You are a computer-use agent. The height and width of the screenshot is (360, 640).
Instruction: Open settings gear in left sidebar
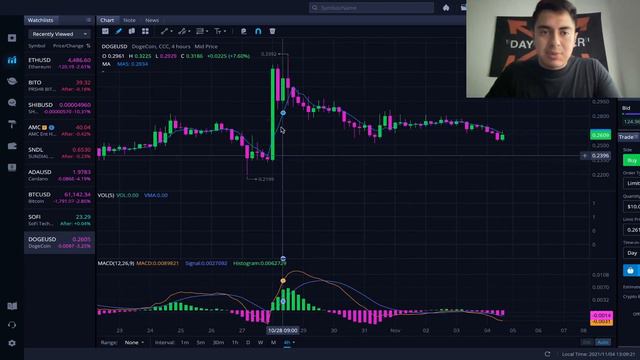[12, 343]
